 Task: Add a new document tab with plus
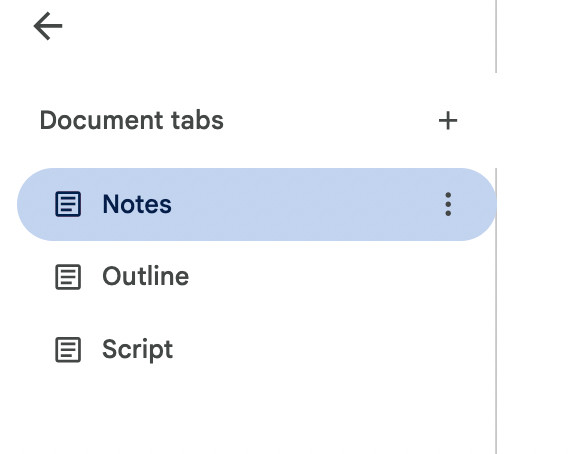(x=448, y=121)
